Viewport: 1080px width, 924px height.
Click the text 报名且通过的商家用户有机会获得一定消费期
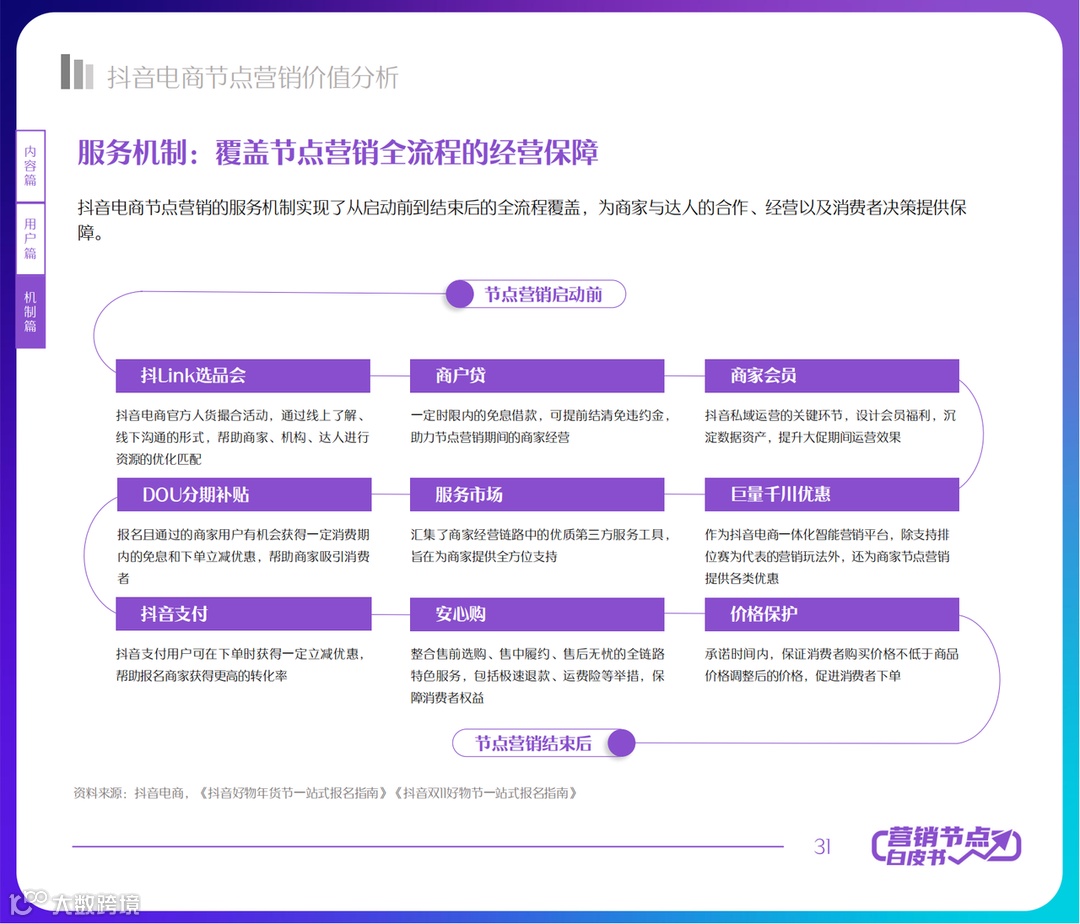(243, 534)
